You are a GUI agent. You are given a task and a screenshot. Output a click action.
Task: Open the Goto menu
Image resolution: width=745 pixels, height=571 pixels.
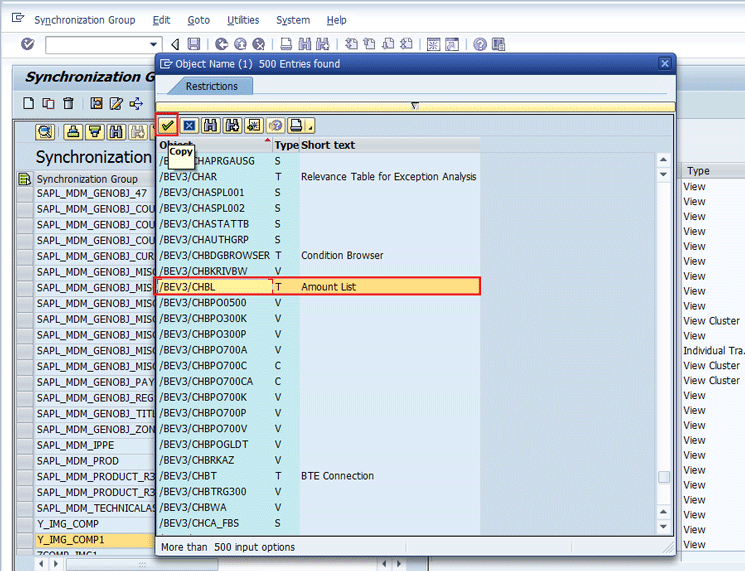click(x=198, y=20)
